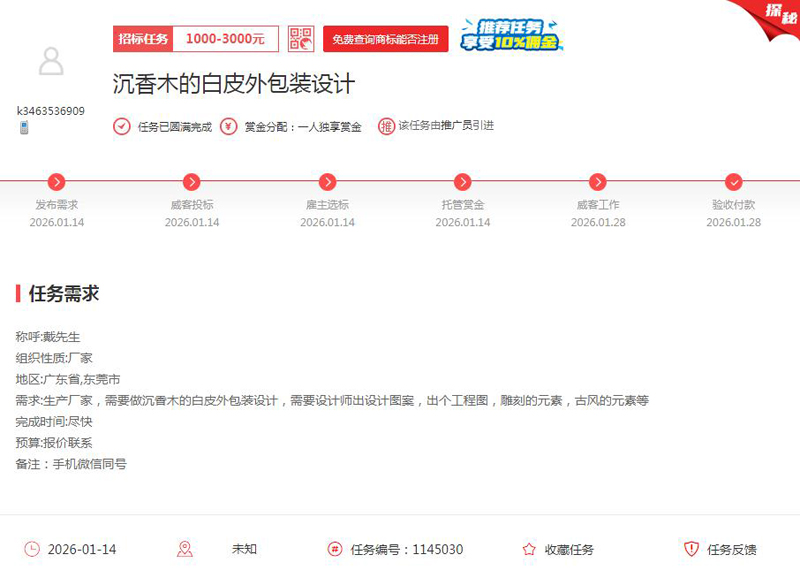Image resolution: width=800 pixels, height=570 pixels.
Task: Click the 完成时间:尽快 line
Action: (54, 422)
